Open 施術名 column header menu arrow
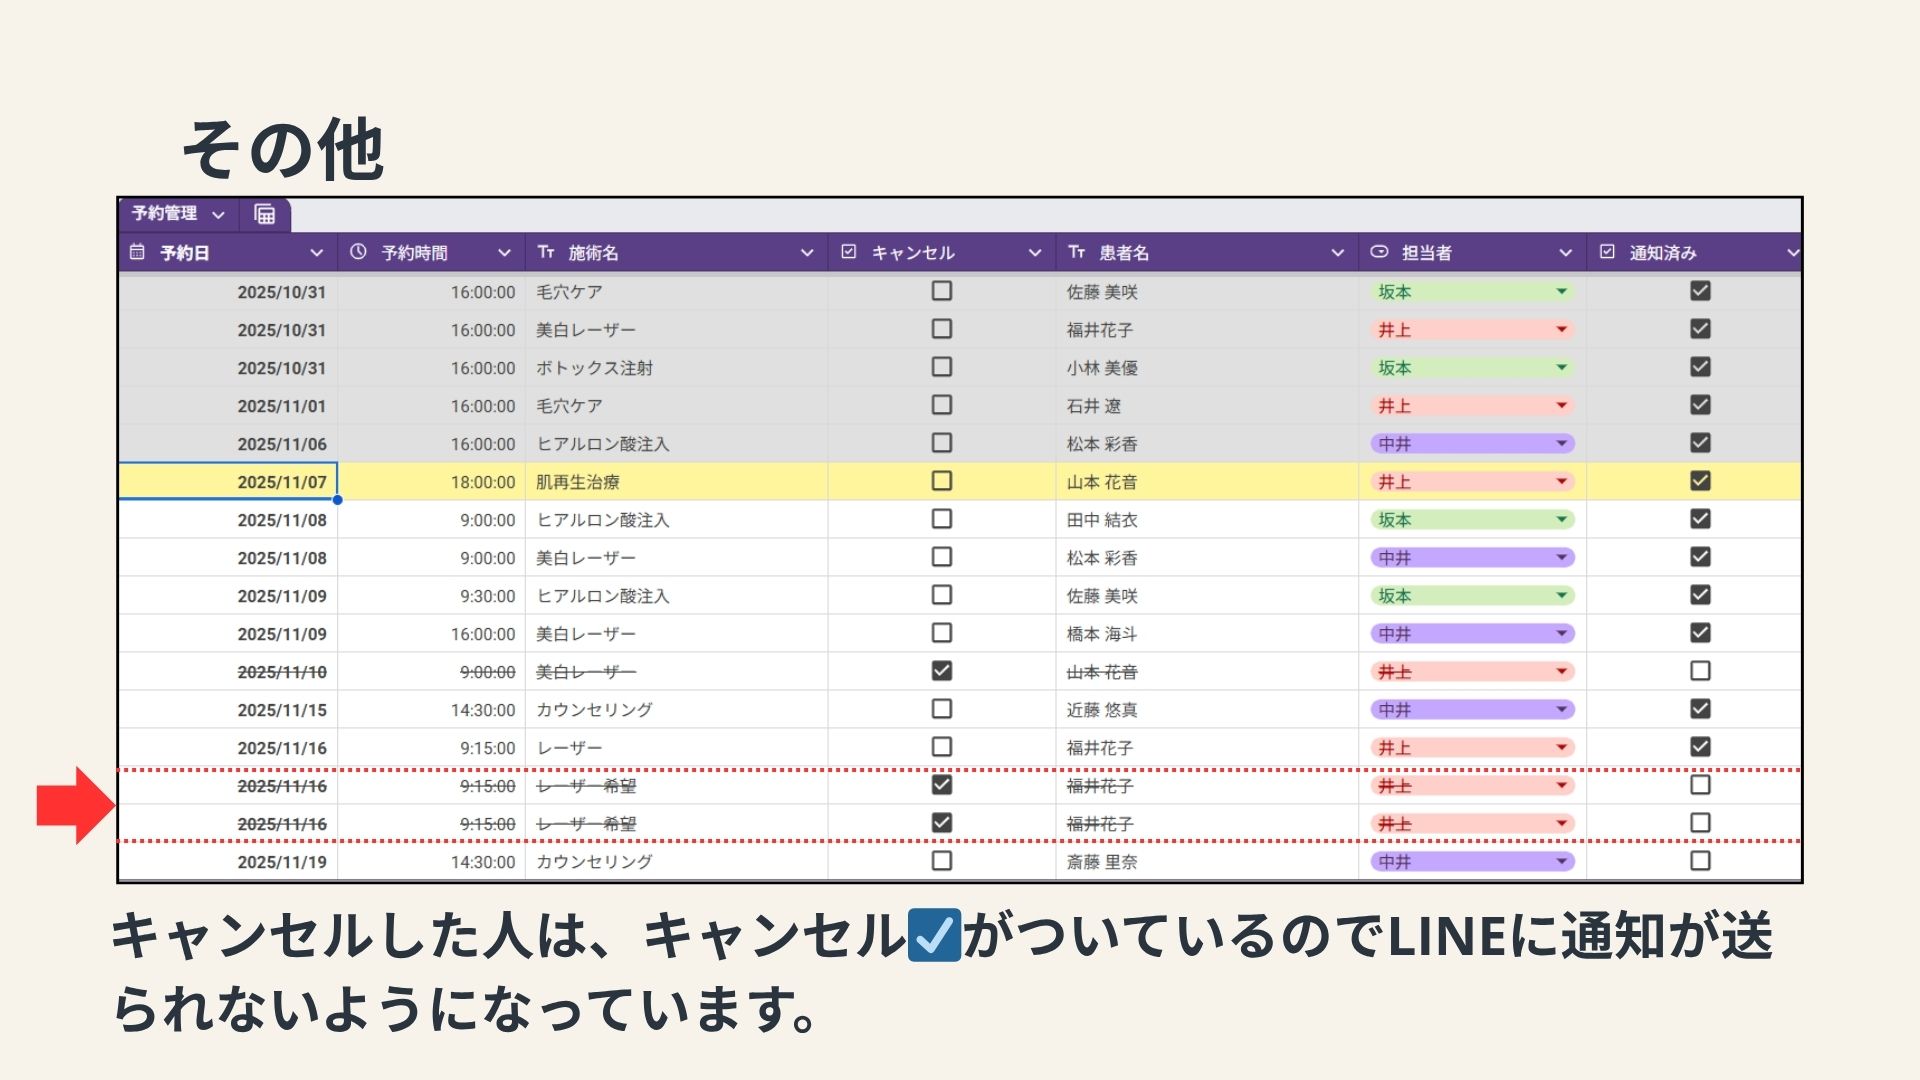1920x1080 pixels. click(x=807, y=253)
